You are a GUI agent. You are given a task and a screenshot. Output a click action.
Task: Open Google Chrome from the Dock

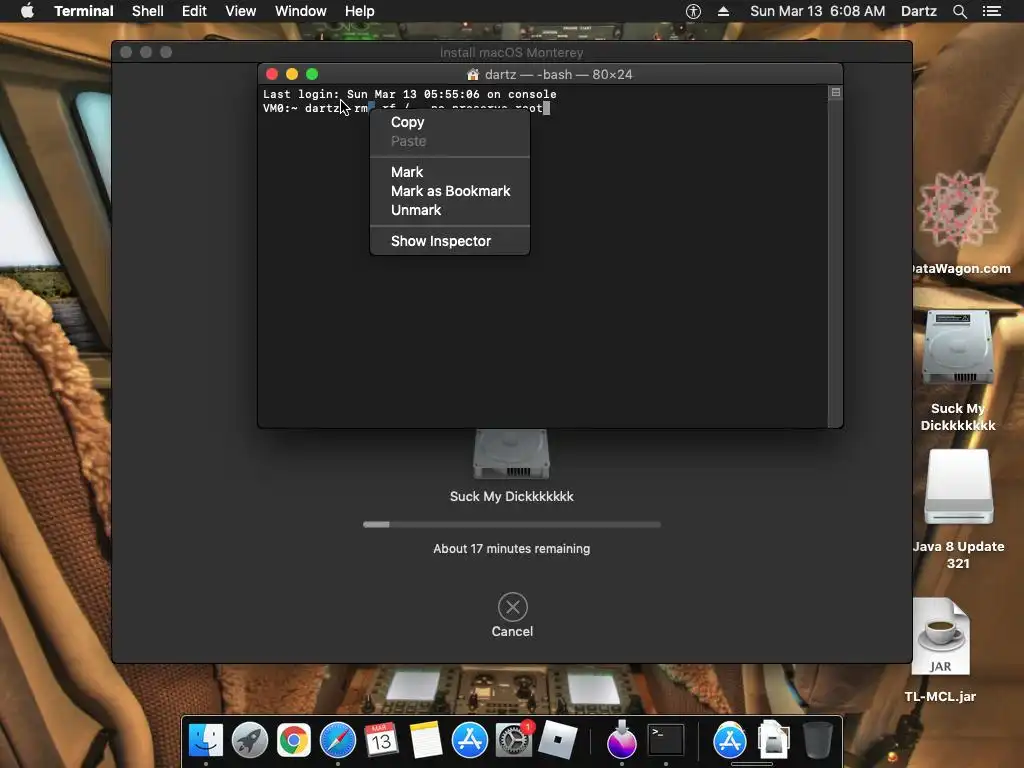pyautogui.click(x=294, y=741)
